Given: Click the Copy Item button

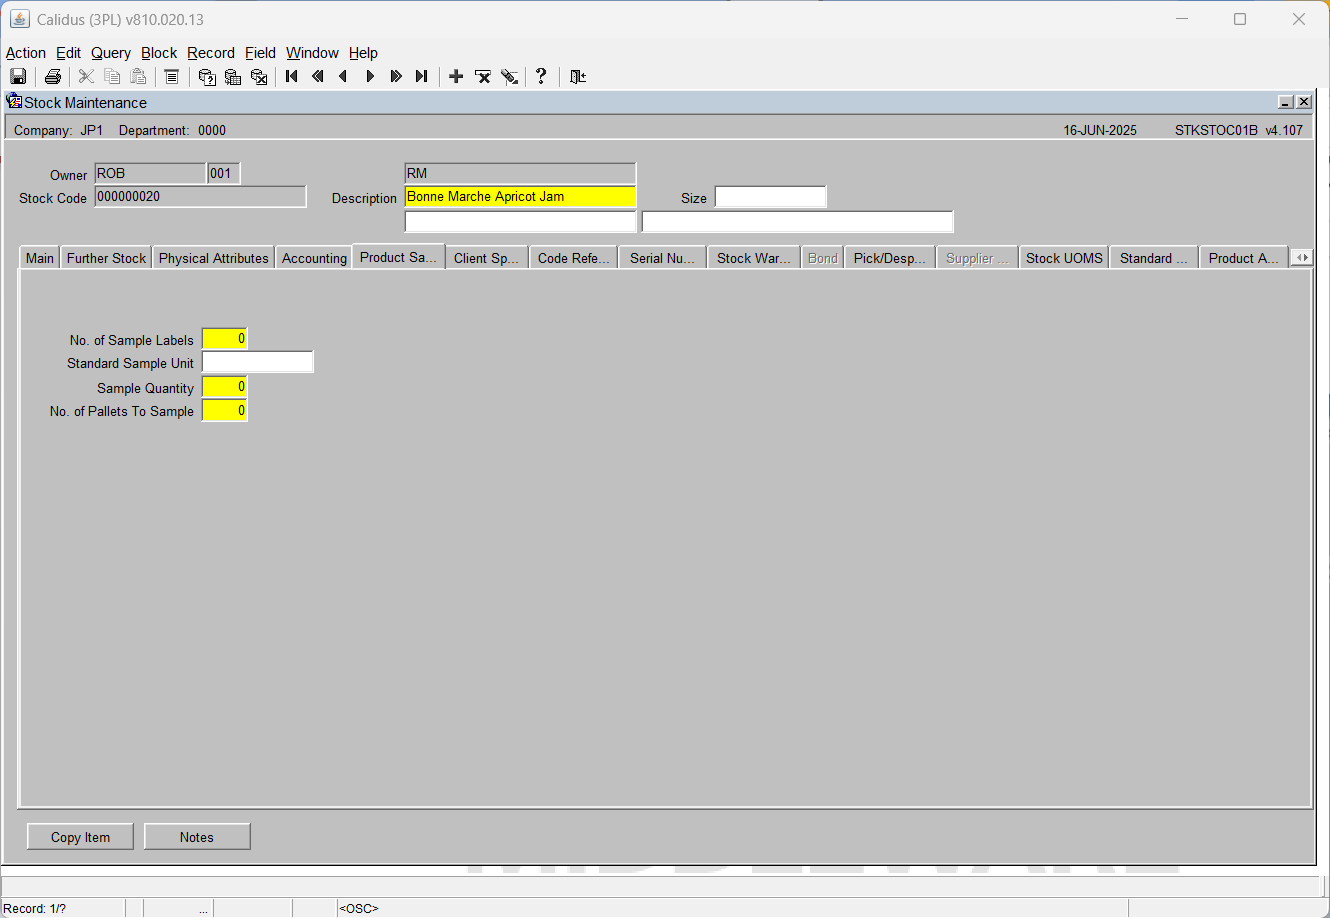Looking at the screenshot, I should click(80, 837).
